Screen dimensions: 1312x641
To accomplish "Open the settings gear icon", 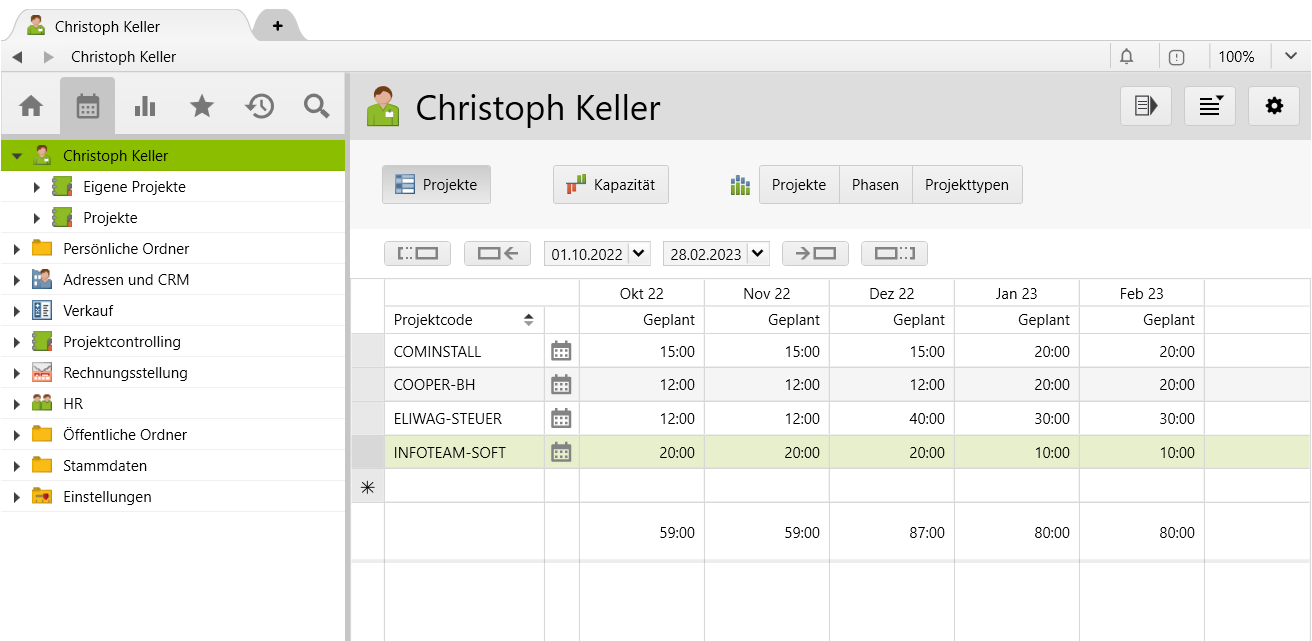I will coord(1273,106).
